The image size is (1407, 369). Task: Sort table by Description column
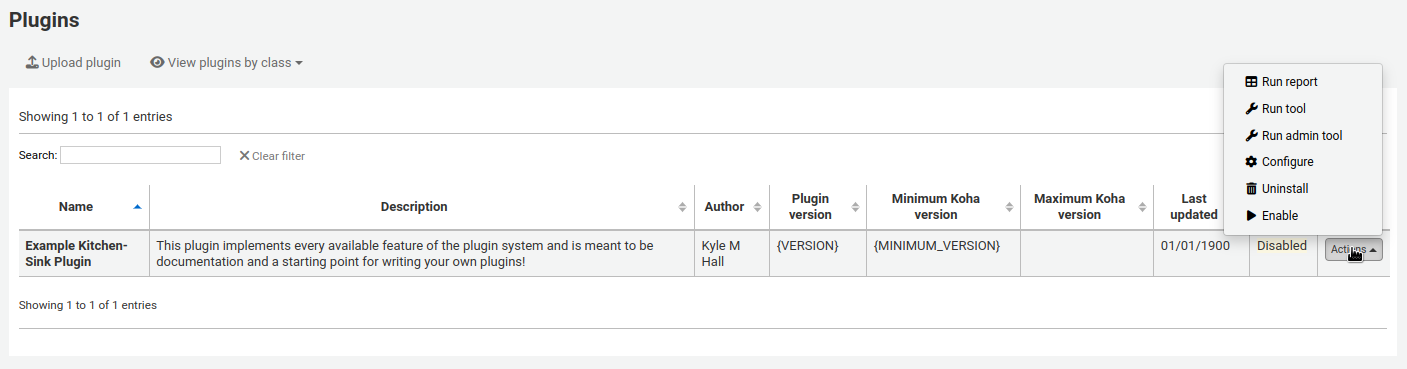click(422, 207)
